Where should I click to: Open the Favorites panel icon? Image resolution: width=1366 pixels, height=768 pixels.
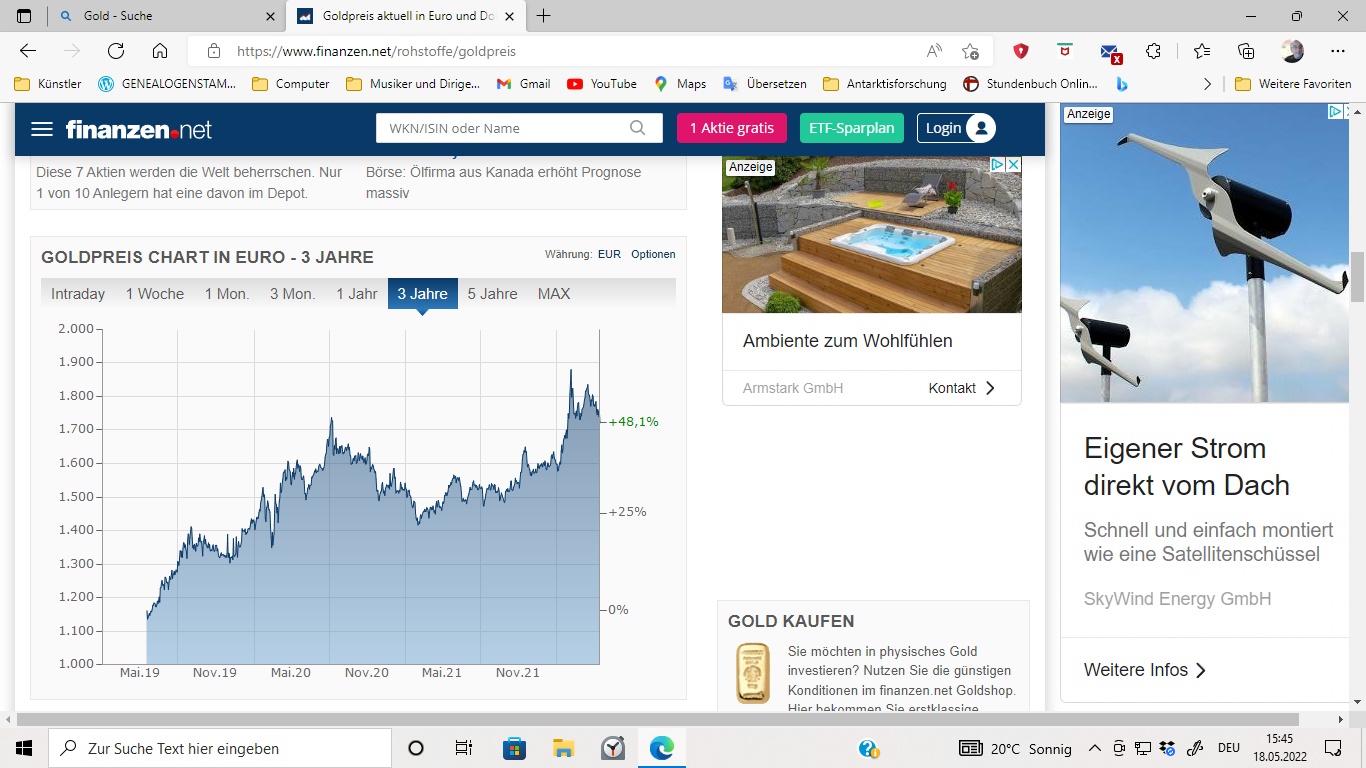(1202, 51)
